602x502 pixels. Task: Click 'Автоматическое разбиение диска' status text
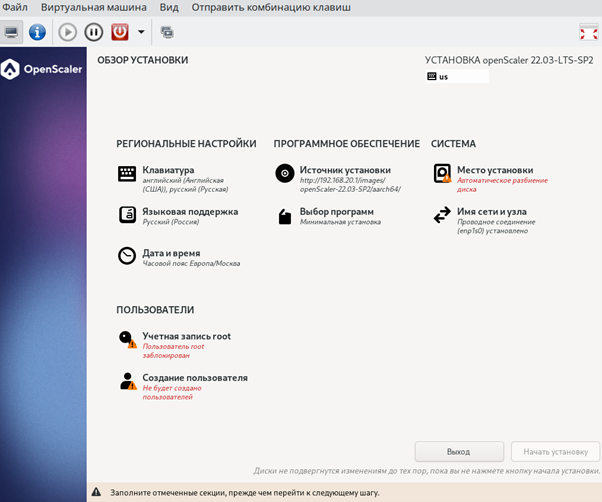pos(502,185)
